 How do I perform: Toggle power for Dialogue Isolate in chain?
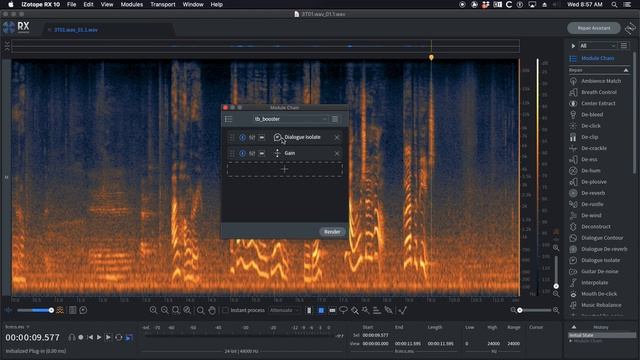(x=242, y=138)
